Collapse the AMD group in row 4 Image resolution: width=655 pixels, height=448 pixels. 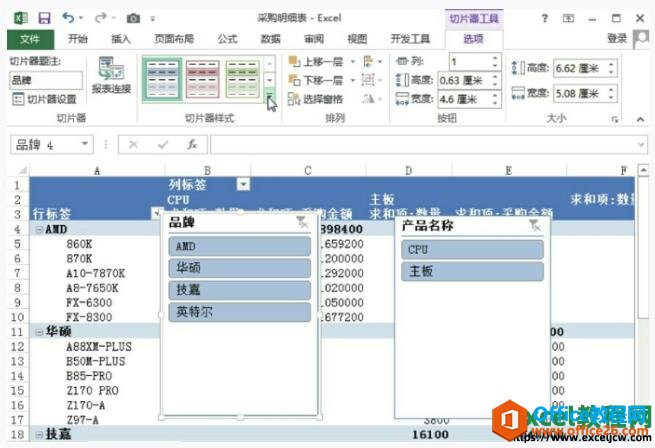39,229
